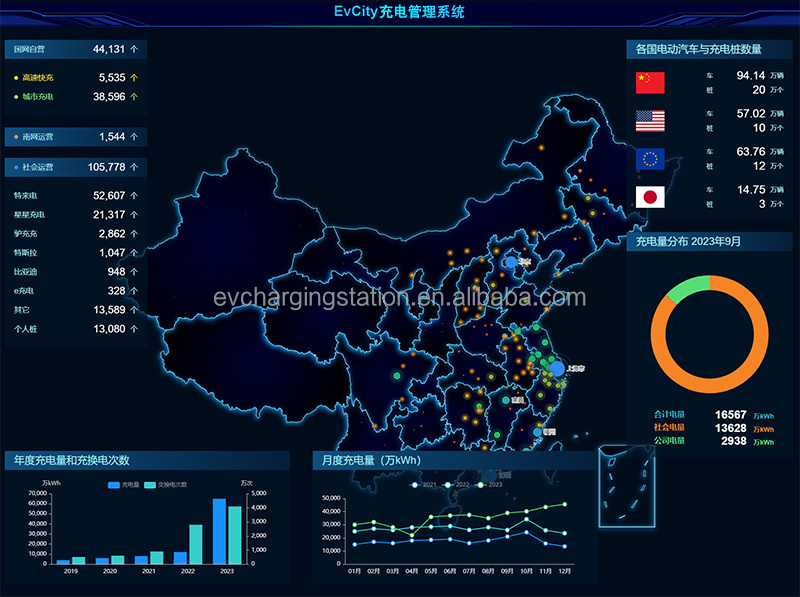Click the green bullet beside 城市充电
The height and width of the screenshot is (597, 800).
click(x=16, y=97)
